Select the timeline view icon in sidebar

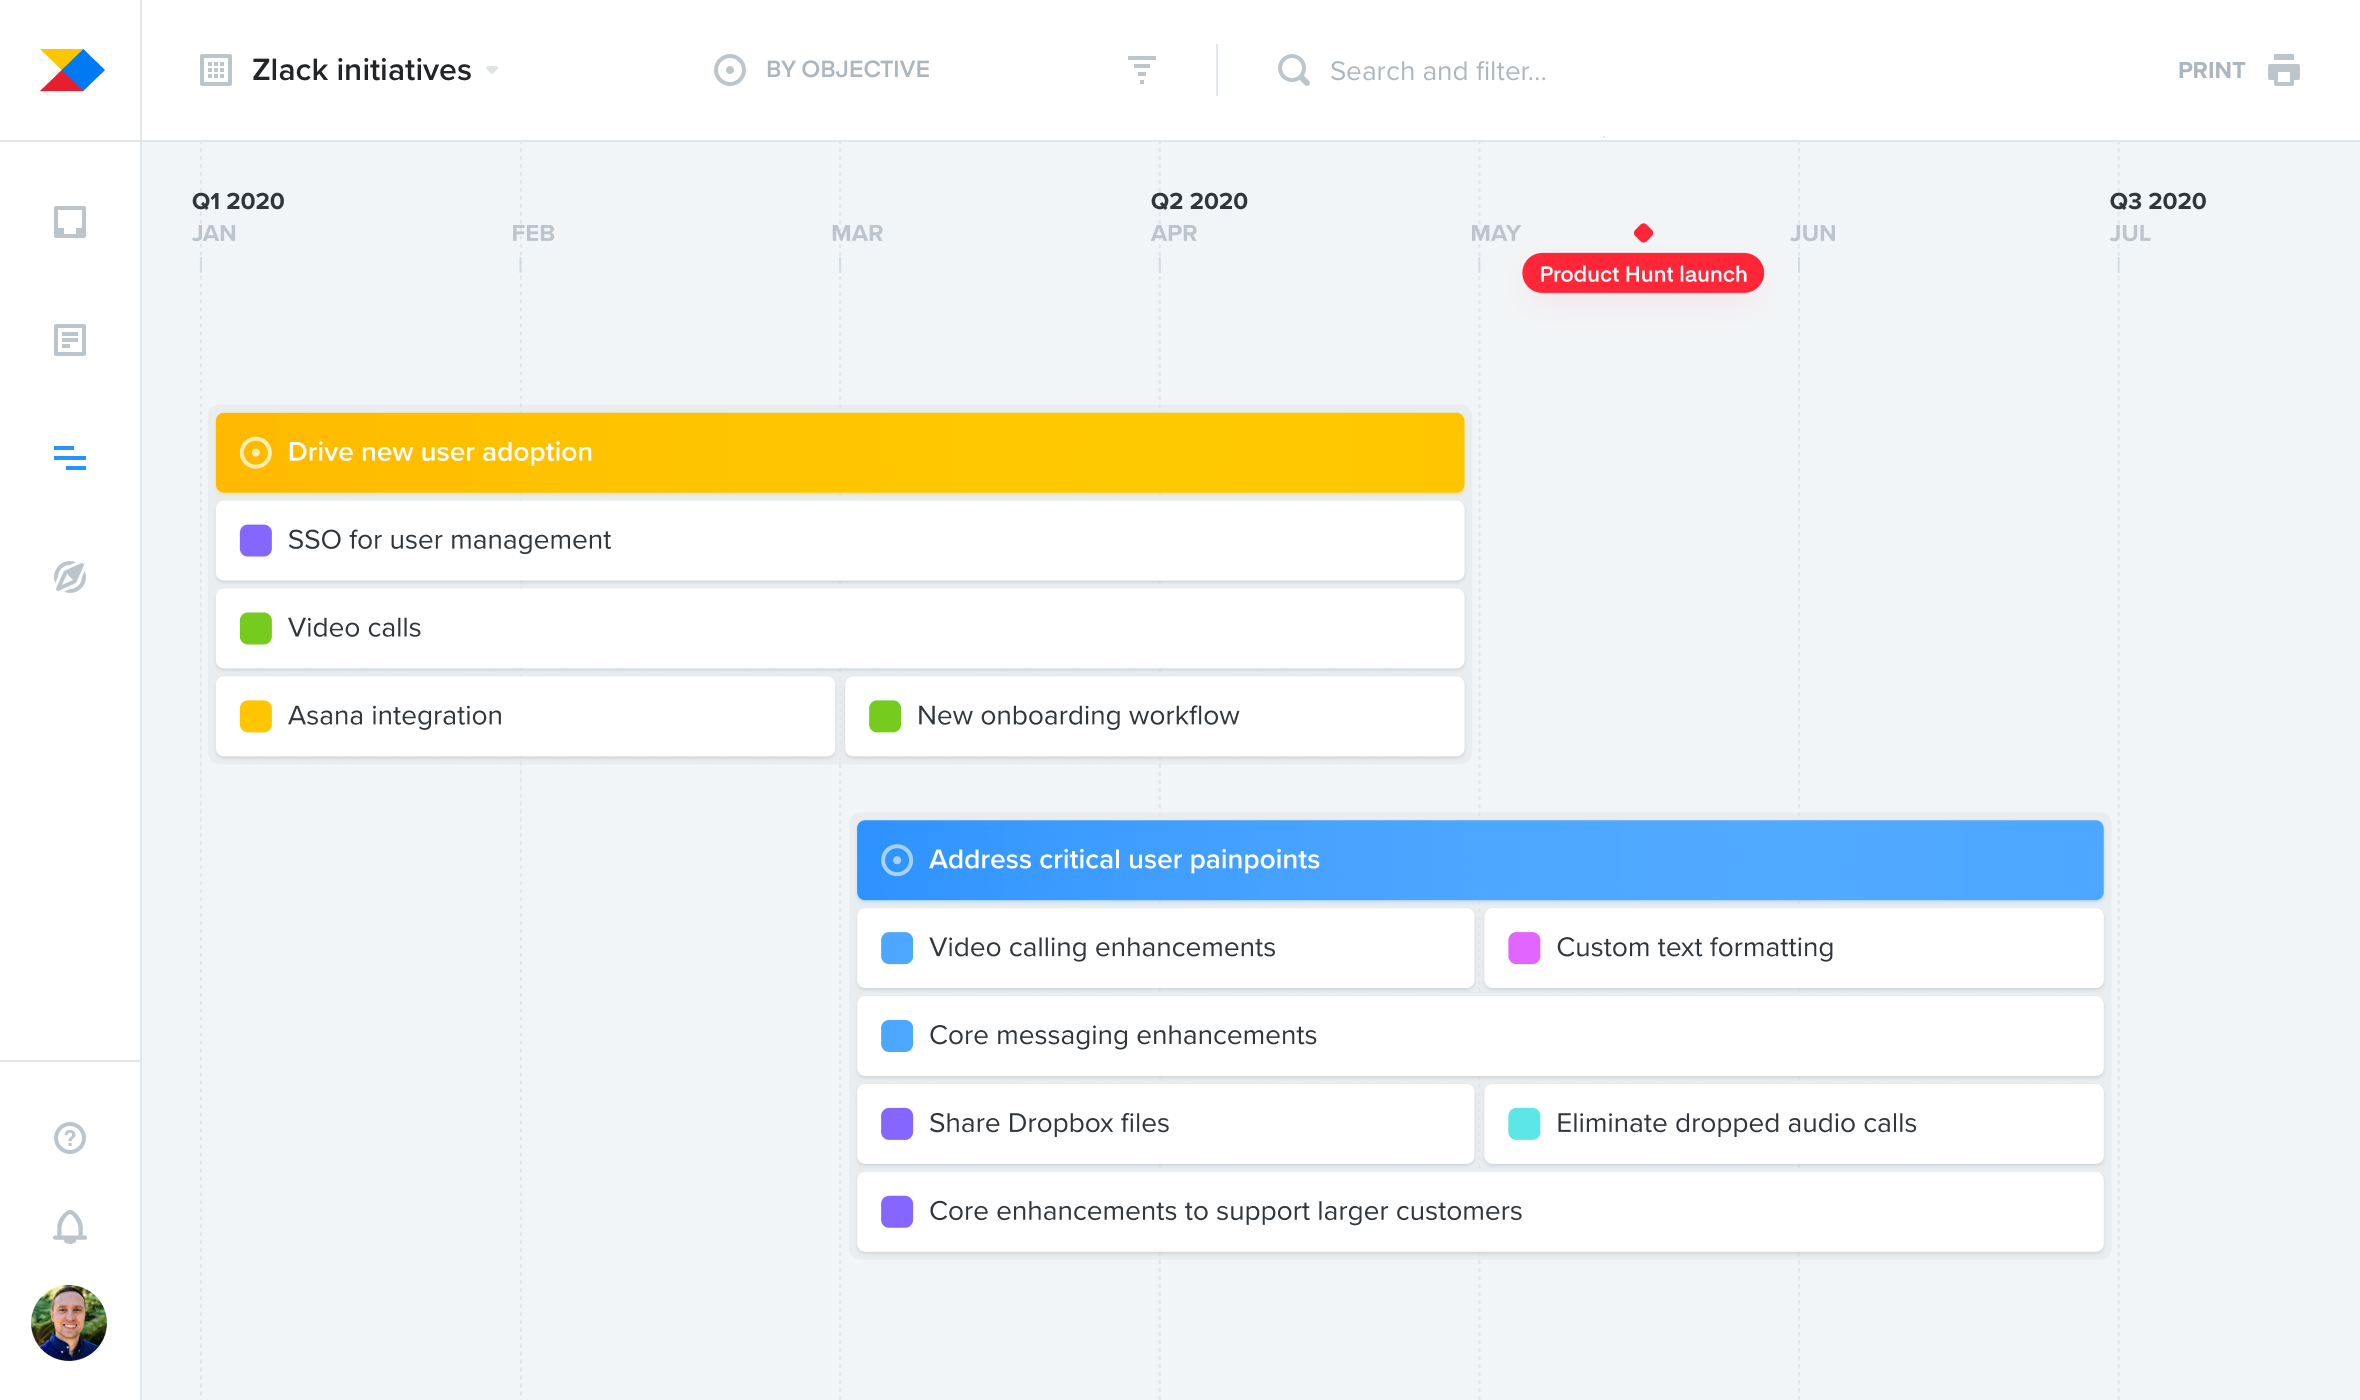point(70,458)
